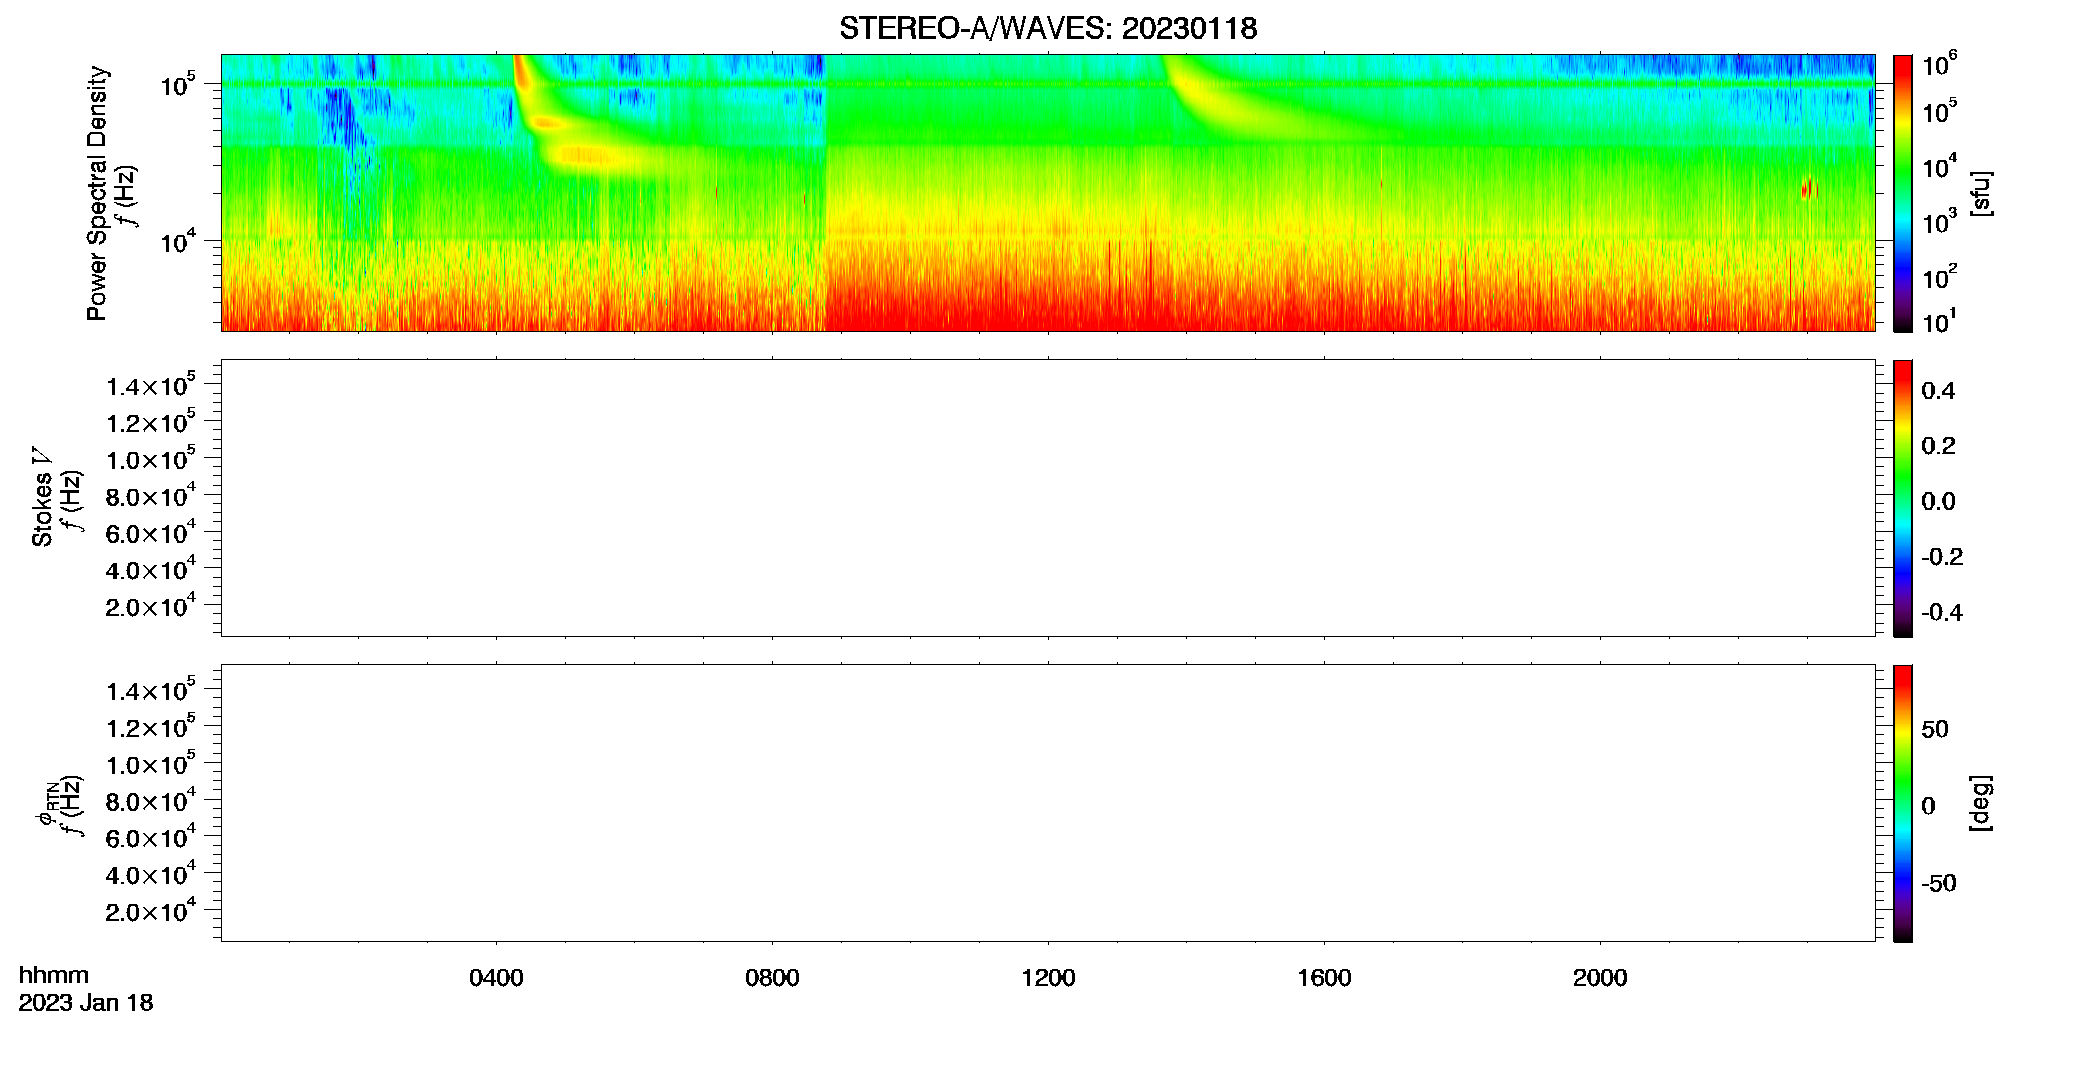Click the 2.0×10^4 tick in the Stokes V panel
The width and height of the screenshot is (2096, 1080).
[151, 606]
